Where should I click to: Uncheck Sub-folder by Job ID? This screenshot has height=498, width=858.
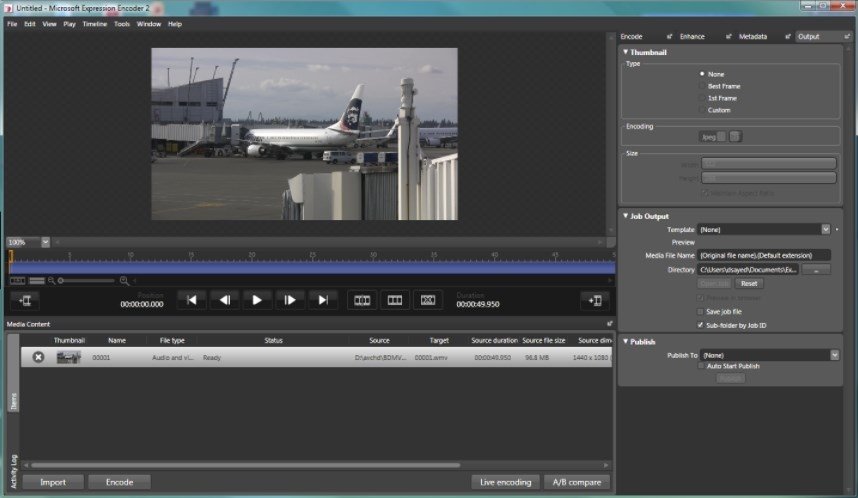click(x=700, y=325)
